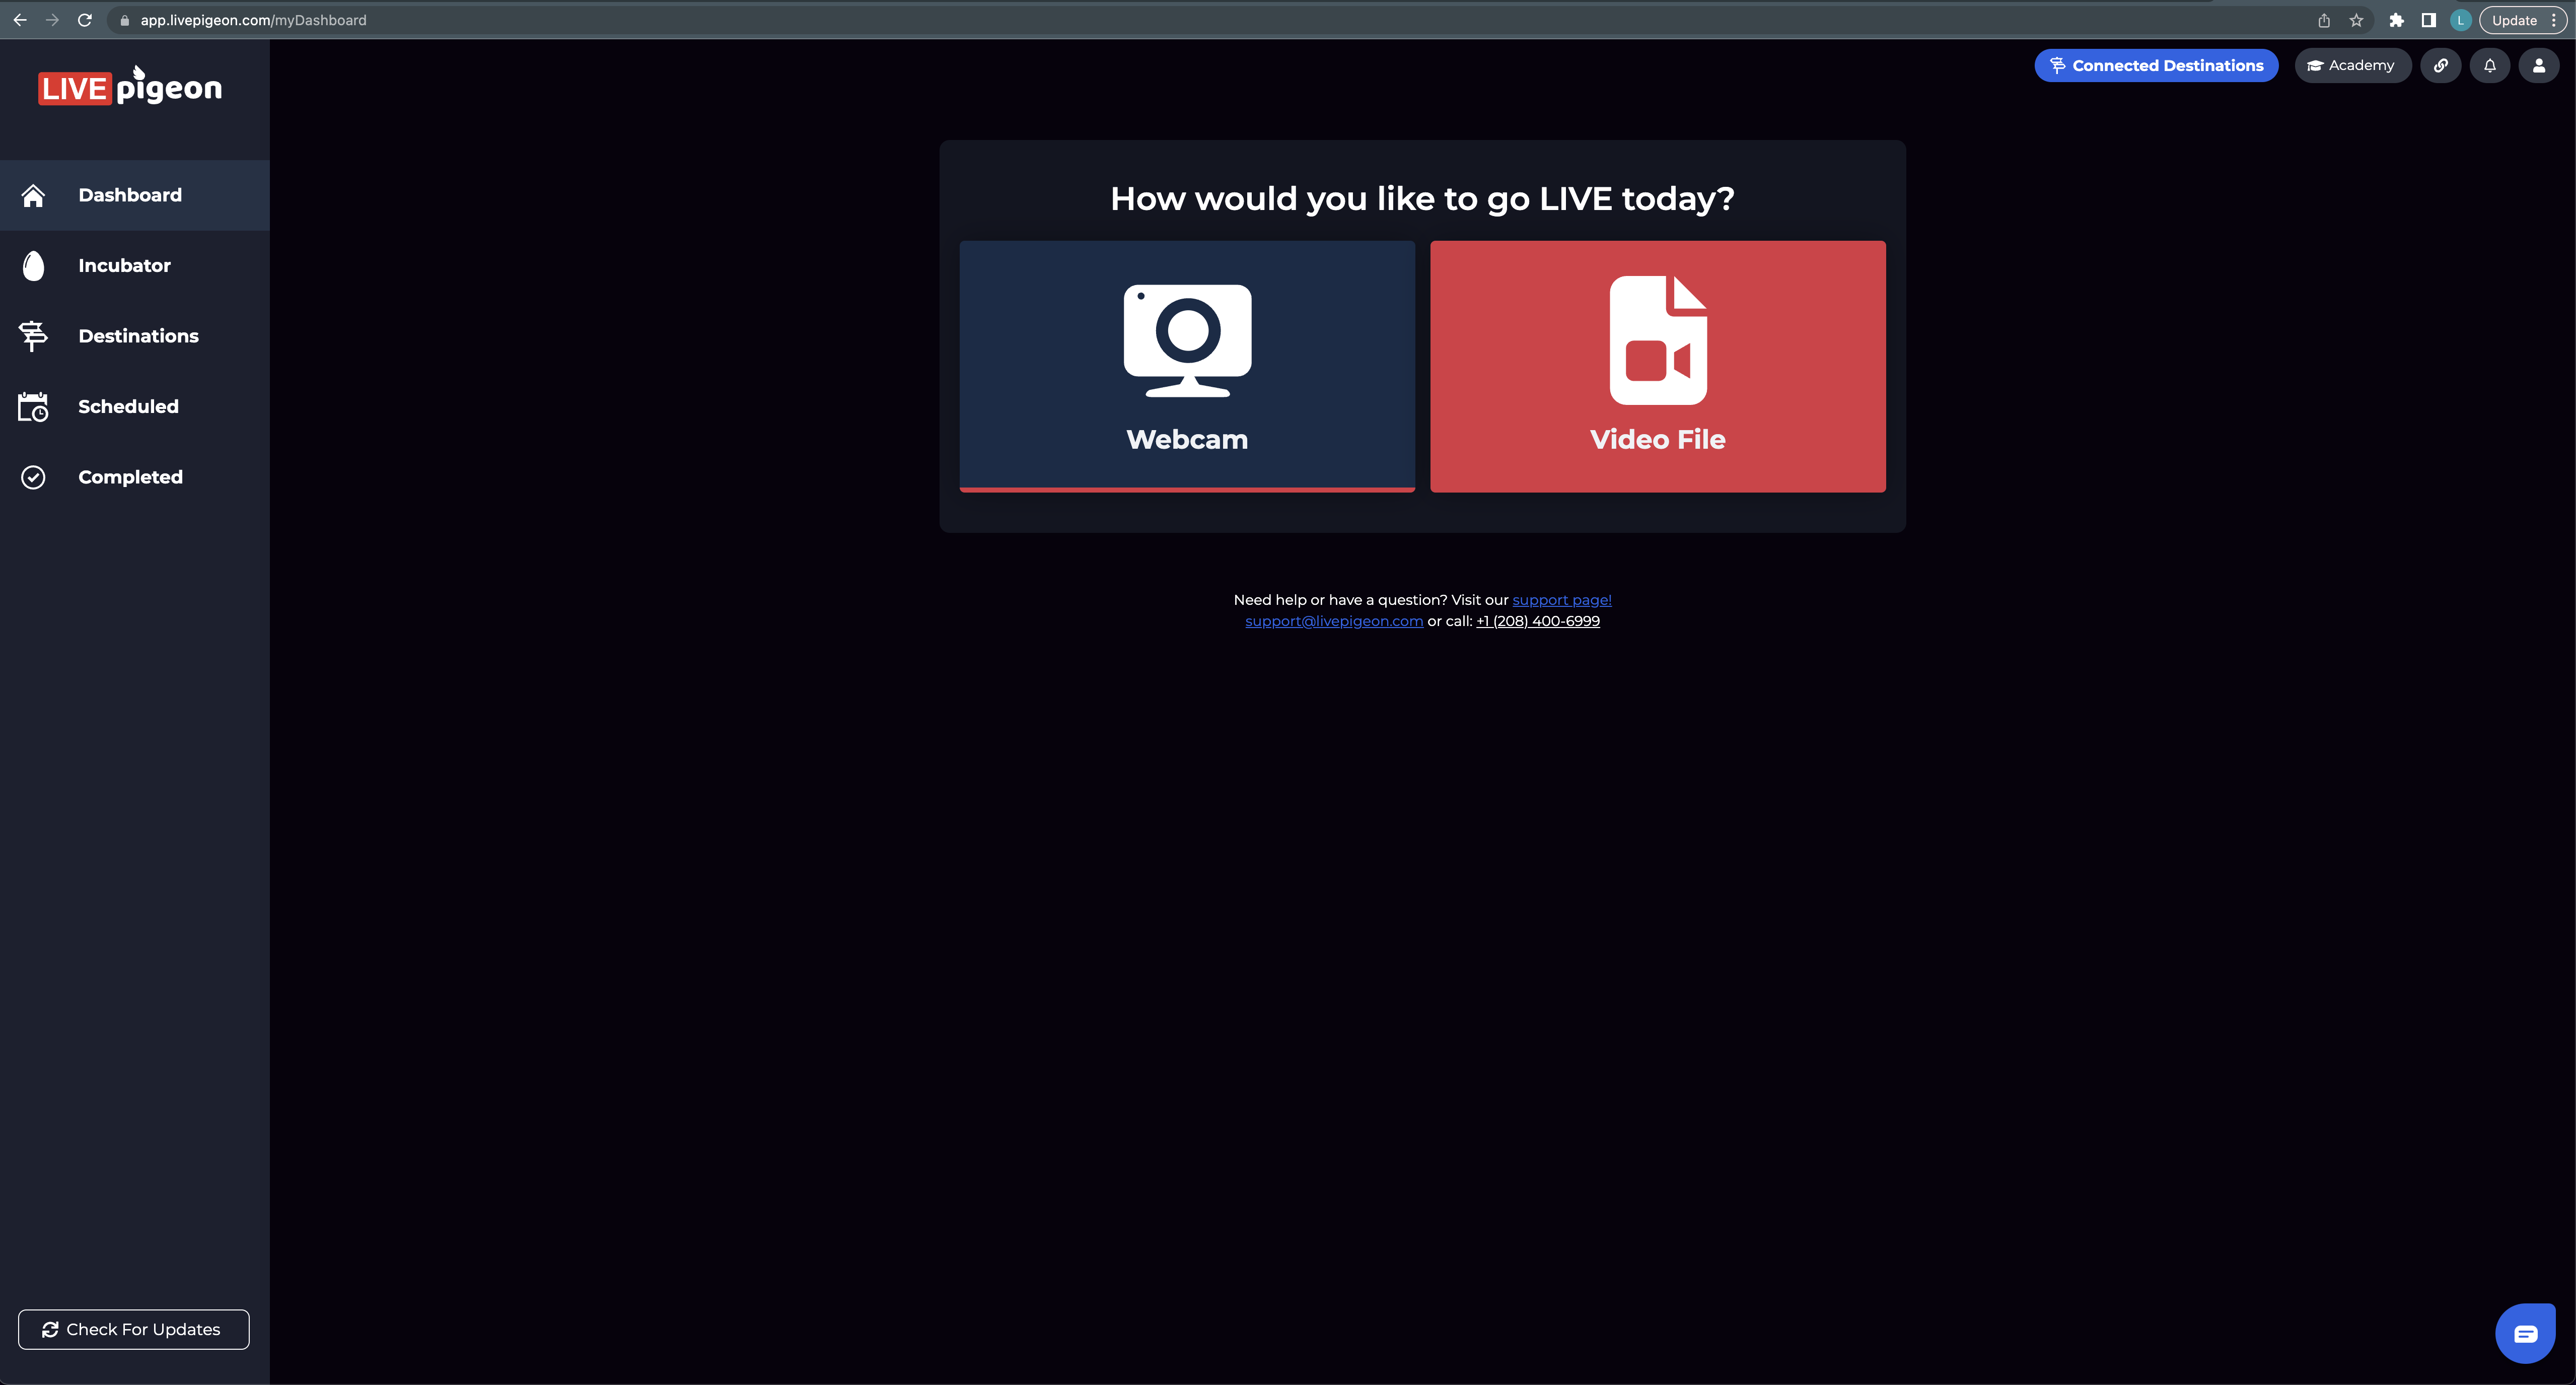View Scheduled streams in sidebar
This screenshot has height=1385, width=2576.
(128, 407)
